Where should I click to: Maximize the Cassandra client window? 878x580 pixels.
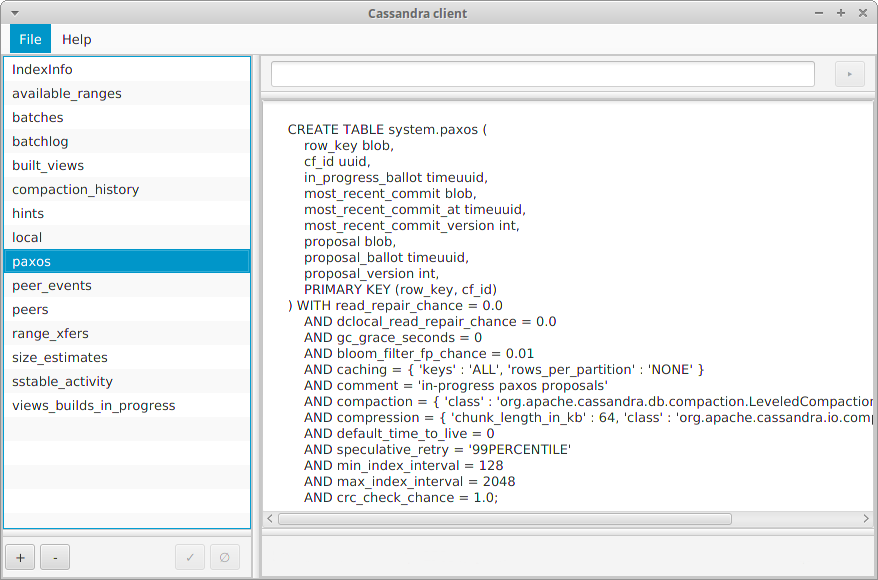tap(840, 13)
